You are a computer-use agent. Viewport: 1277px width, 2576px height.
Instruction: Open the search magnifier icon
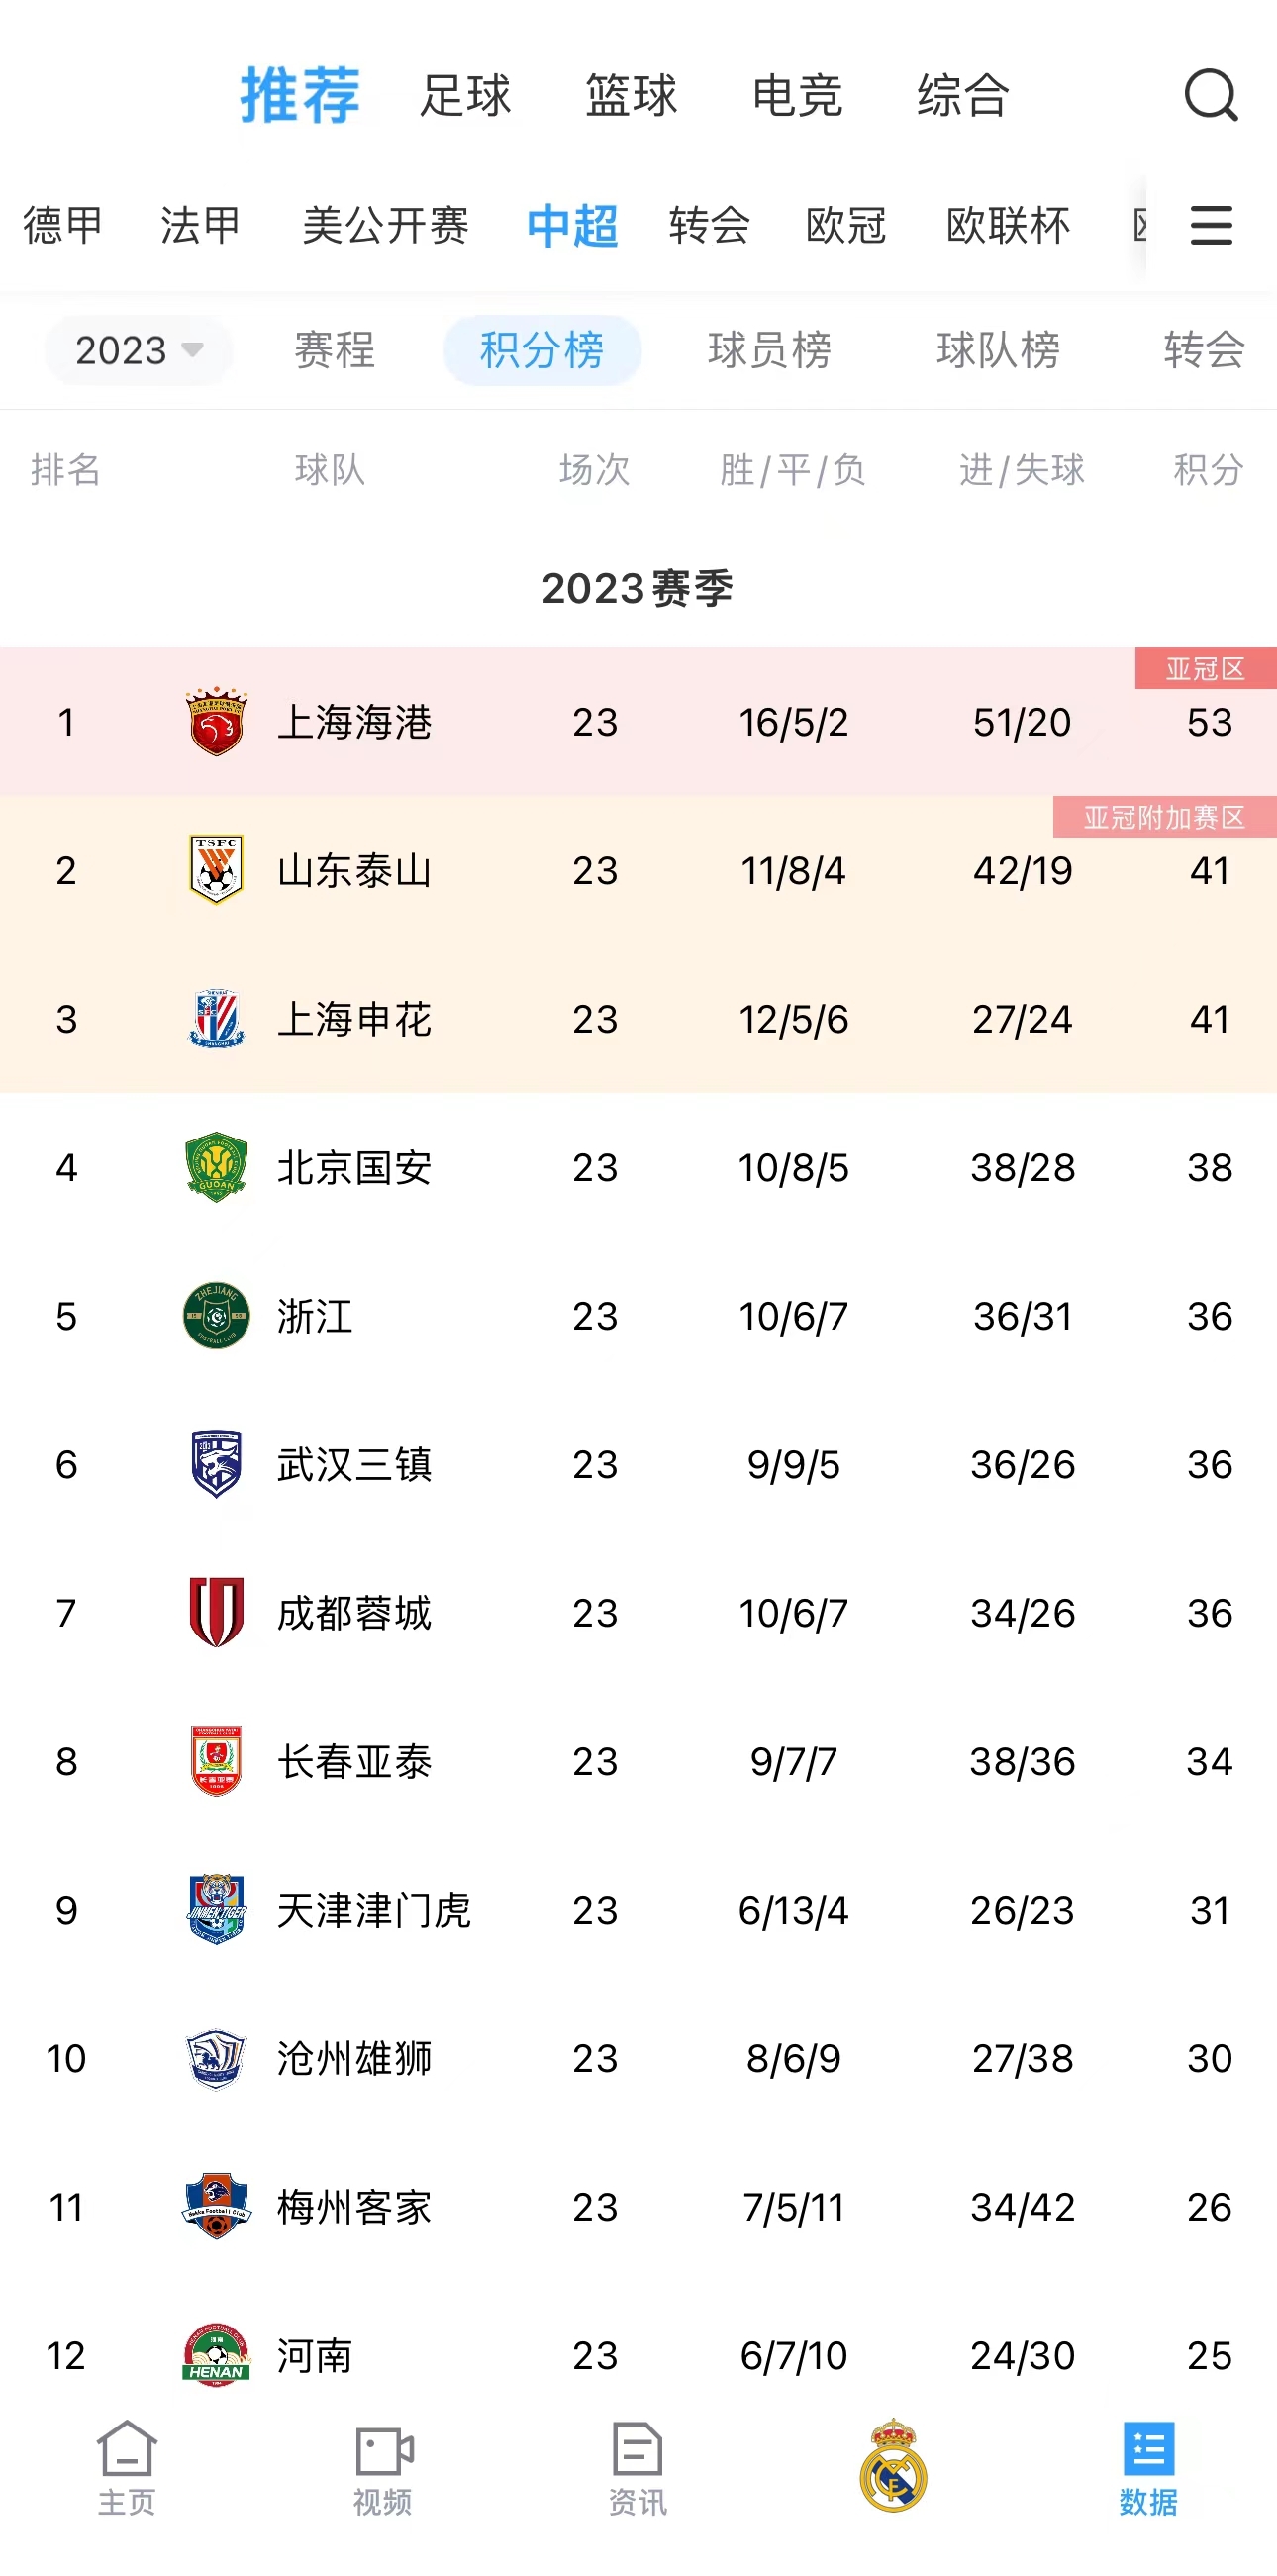tap(1210, 96)
